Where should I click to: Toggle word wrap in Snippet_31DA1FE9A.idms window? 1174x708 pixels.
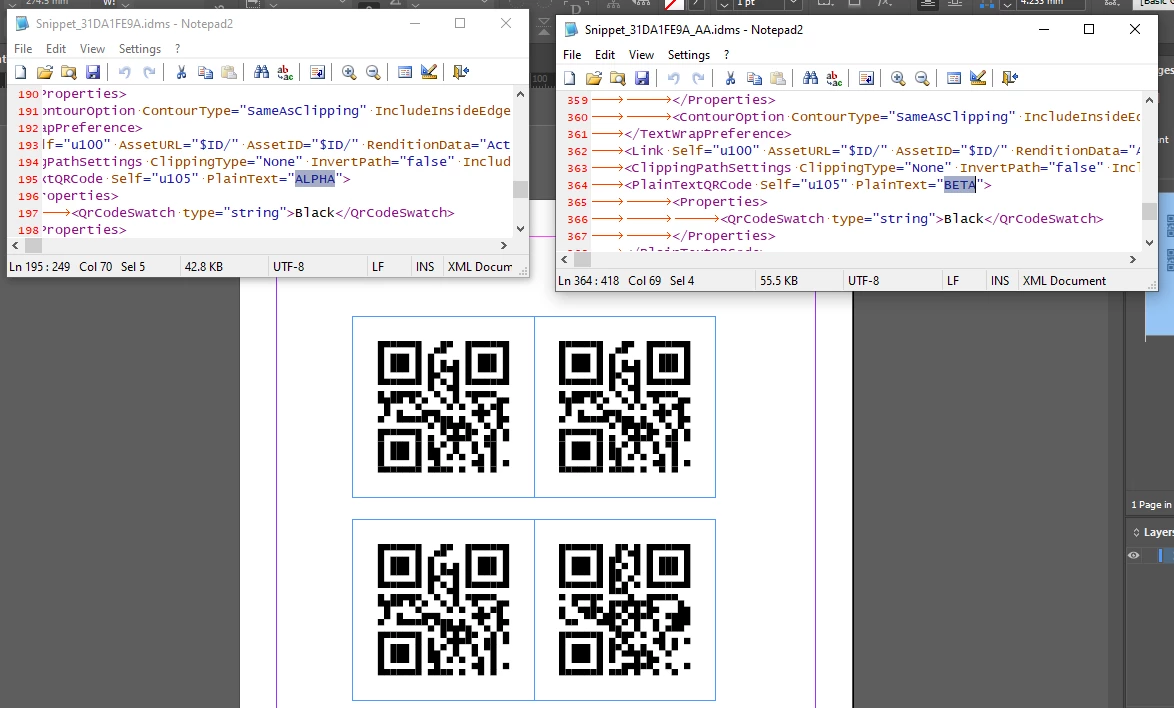(x=317, y=72)
